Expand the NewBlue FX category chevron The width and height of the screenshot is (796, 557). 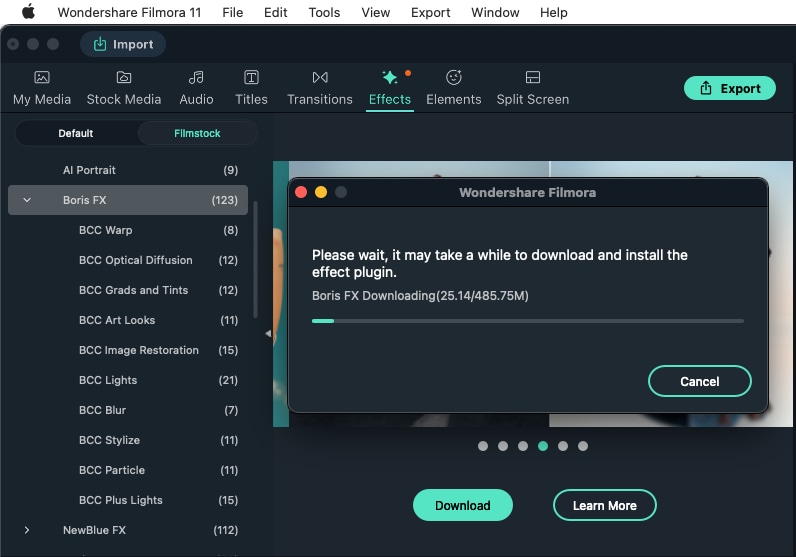(x=27, y=530)
